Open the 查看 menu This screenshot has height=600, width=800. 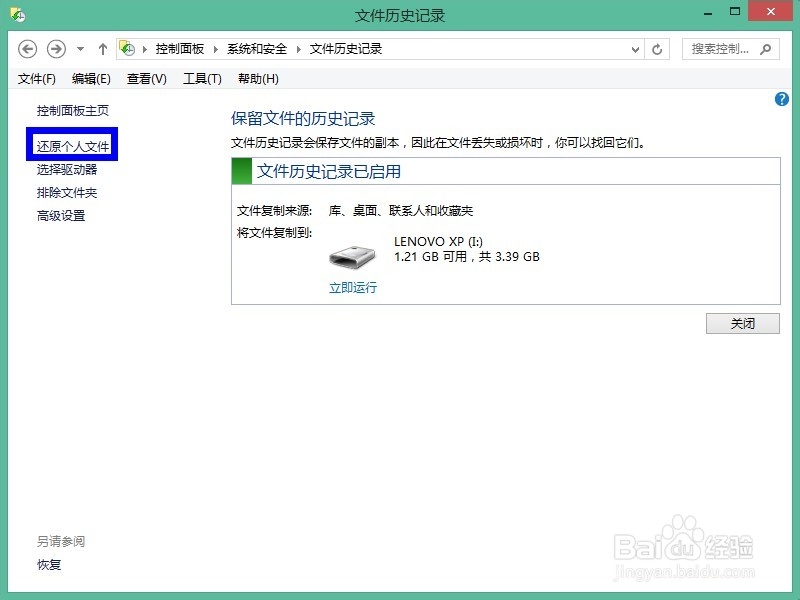(x=144, y=78)
